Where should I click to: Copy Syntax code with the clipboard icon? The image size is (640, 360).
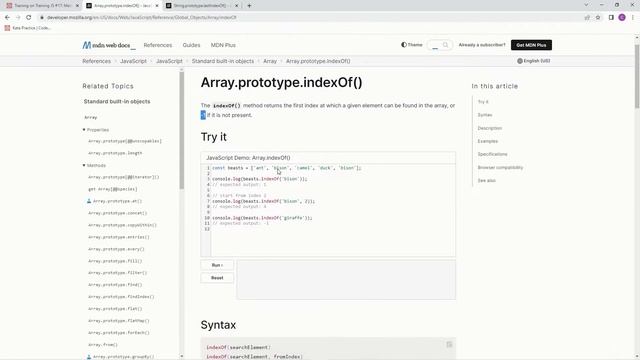(449, 344)
